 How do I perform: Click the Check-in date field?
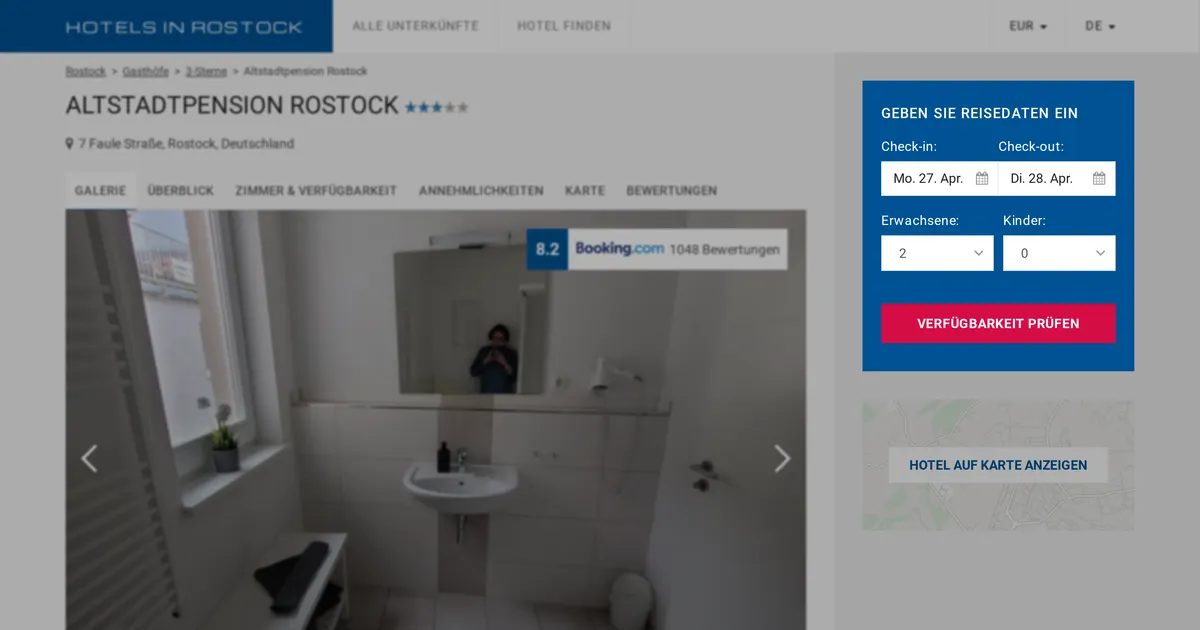[x=928, y=179]
